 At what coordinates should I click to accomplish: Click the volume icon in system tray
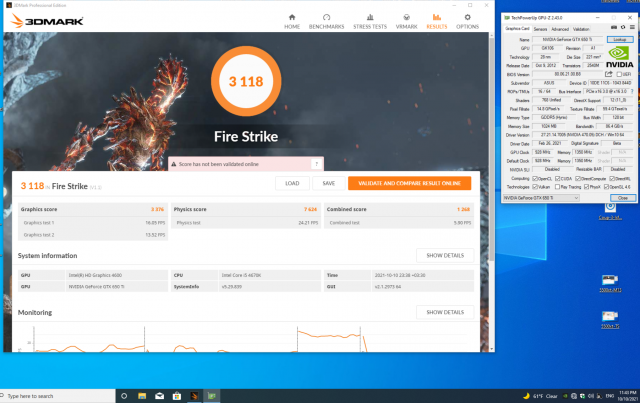(591, 396)
